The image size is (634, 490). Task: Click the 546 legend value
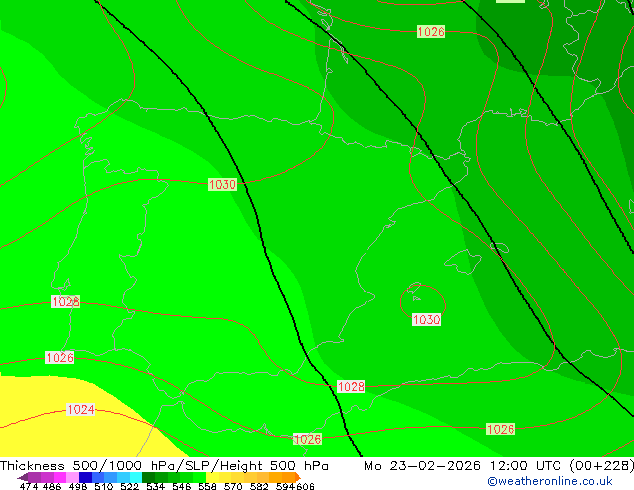click(x=182, y=486)
